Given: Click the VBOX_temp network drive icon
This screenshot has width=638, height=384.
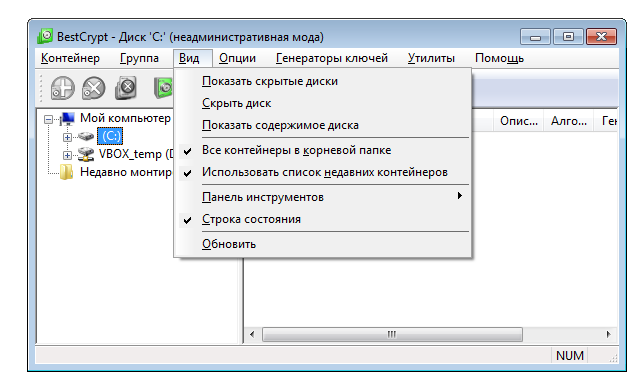Looking at the screenshot, I should pyautogui.click(x=85, y=154).
